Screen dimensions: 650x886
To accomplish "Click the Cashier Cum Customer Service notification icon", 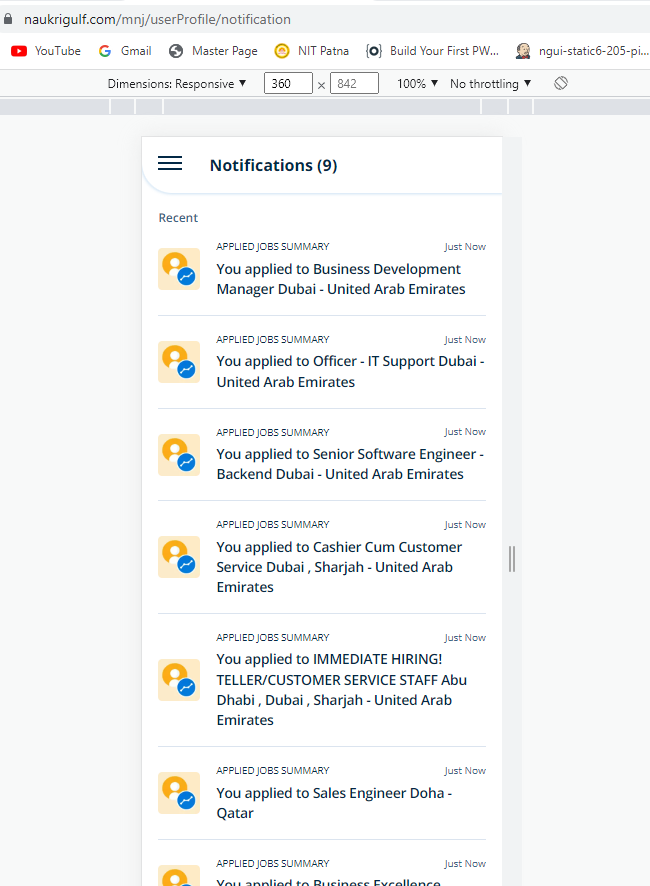I will pyautogui.click(x=179, y=557).
